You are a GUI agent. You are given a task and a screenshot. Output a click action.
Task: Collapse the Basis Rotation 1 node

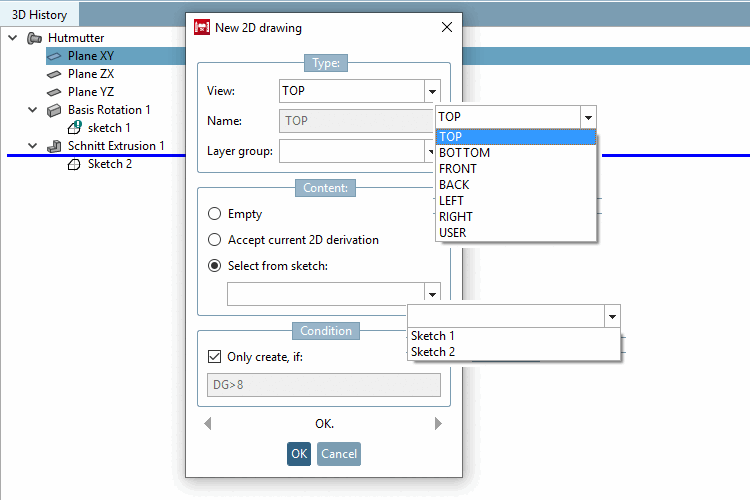point(33,110)
